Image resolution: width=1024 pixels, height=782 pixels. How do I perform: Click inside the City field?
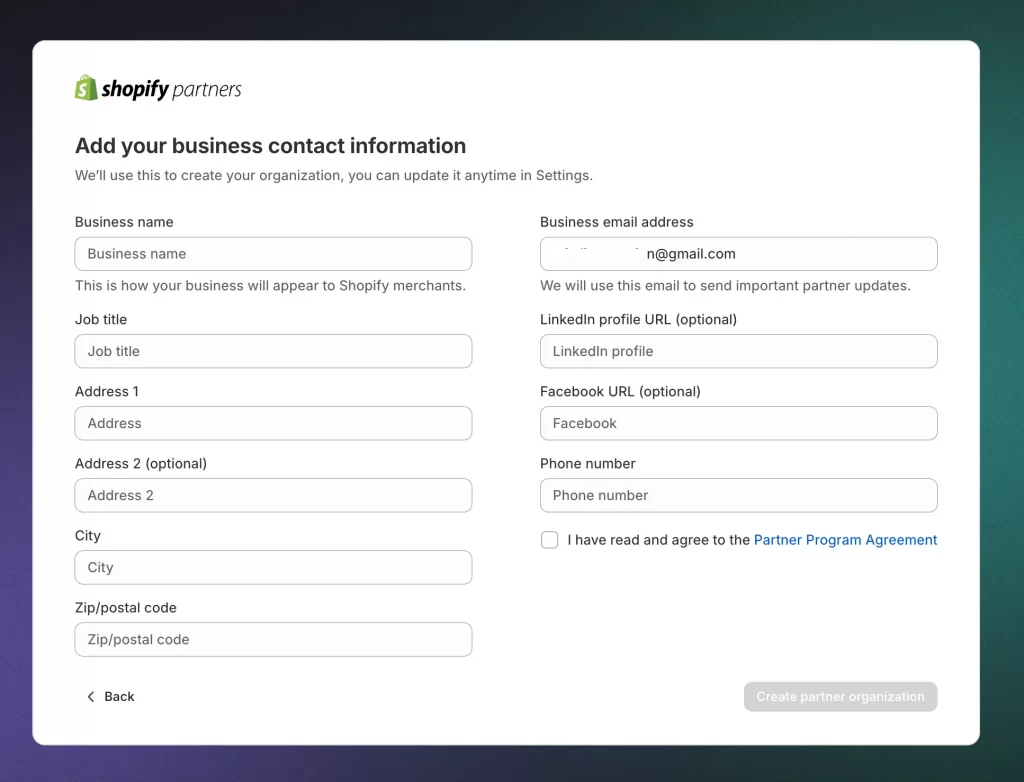coord(273,567)
